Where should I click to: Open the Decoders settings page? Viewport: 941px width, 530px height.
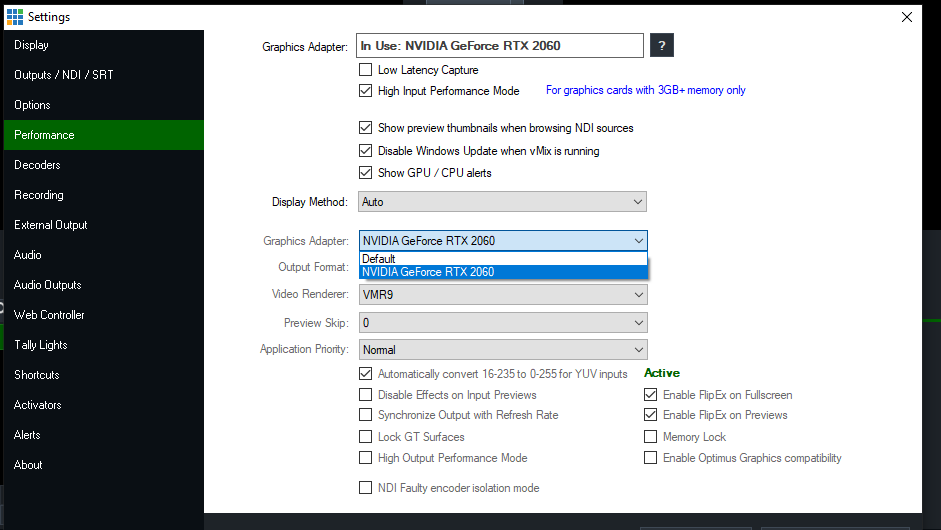click(104, 165)
